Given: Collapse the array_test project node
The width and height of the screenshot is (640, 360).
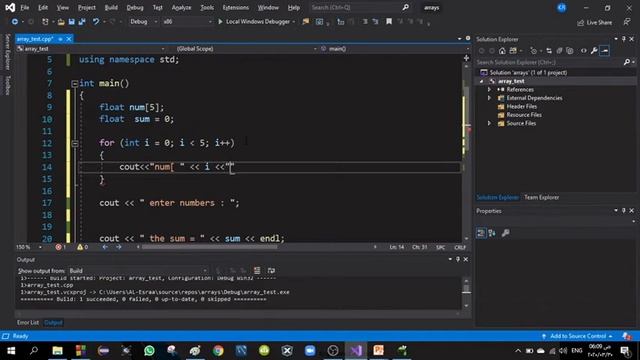Looking at the screenshot, I should pyautogui.click(x=482, y=81).
